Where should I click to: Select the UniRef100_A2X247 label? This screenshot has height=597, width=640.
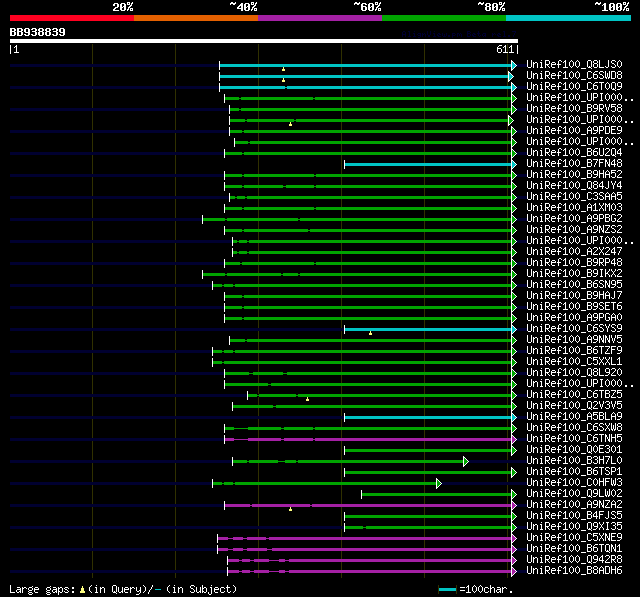pos(574,252)
